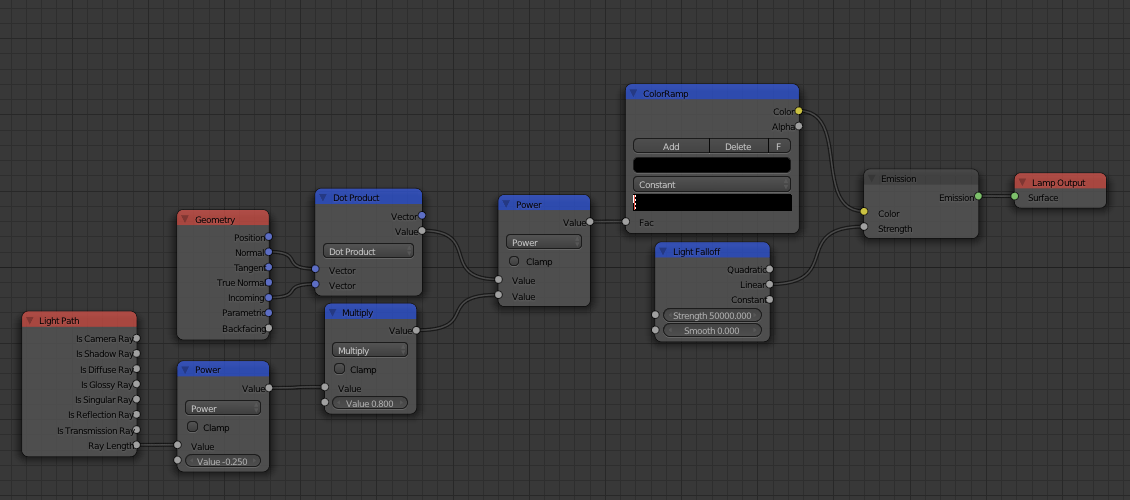Click the Emission Strength input socket
Viewport: 1130px width, 500px height.
863,228
